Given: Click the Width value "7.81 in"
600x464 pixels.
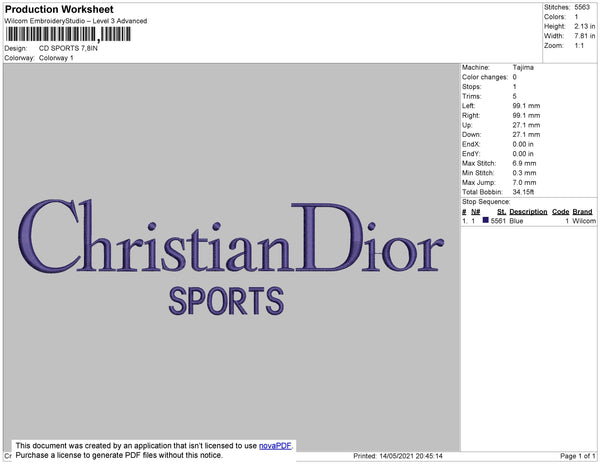Looking at the screenshot, I should [584, 36].
